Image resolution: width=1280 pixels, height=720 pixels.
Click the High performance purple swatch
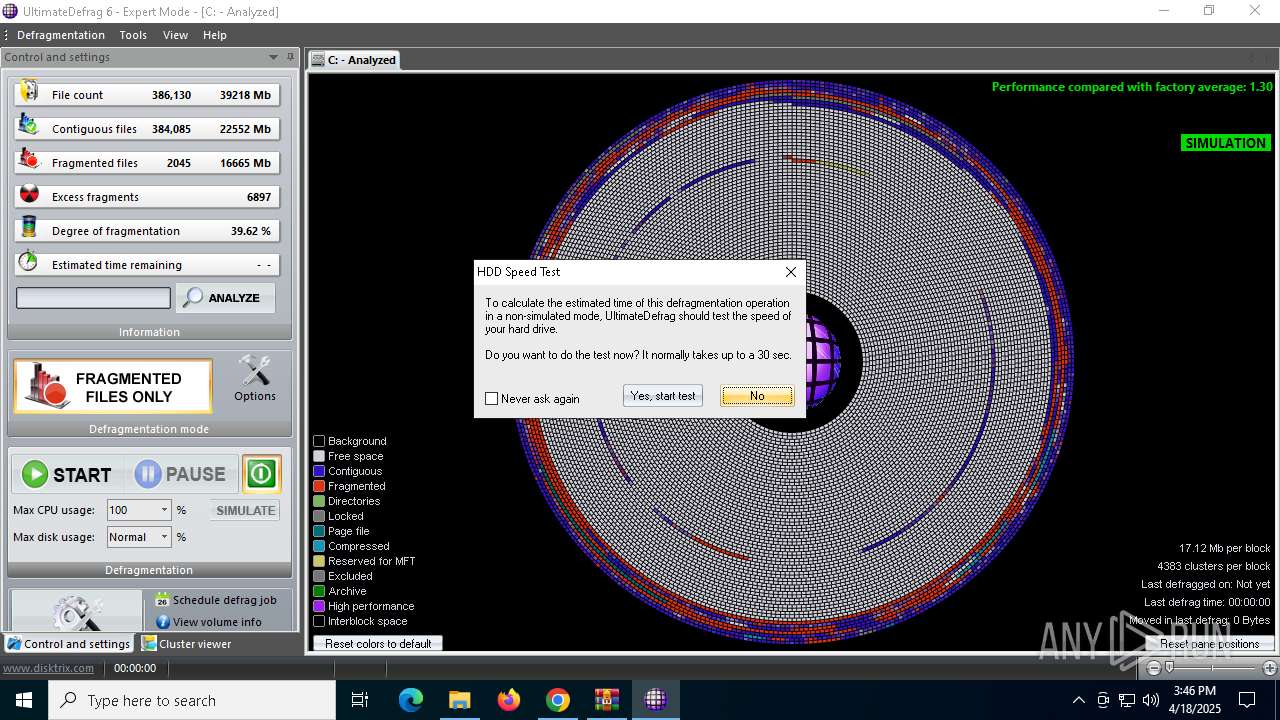(319, 606)
